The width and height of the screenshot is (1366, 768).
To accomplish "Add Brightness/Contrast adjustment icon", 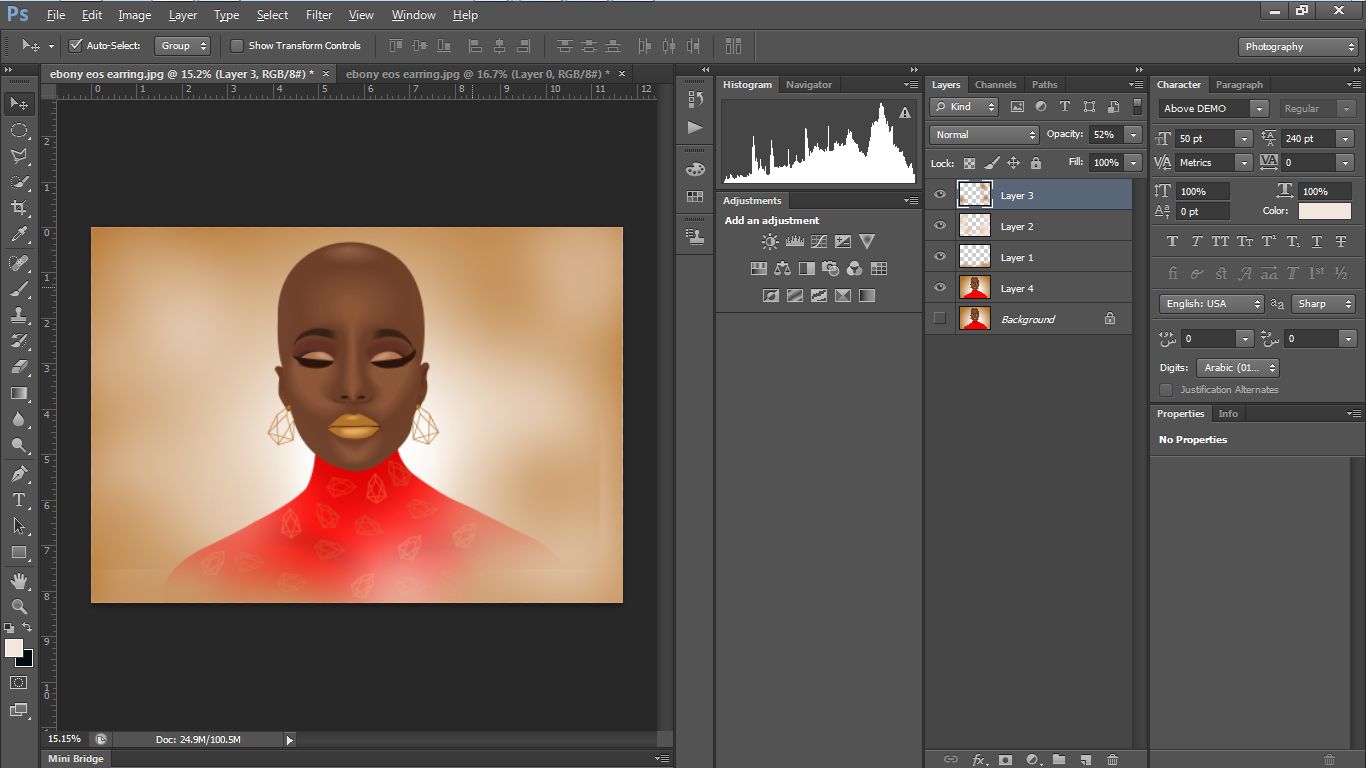I will point(770,241).
